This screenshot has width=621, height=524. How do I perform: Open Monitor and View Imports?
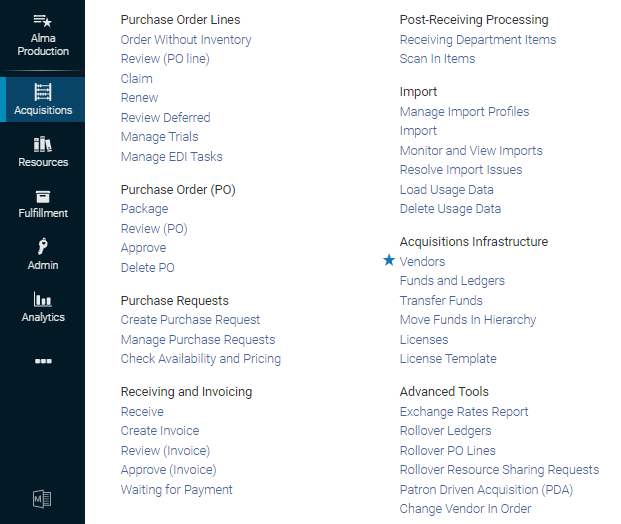[471, 151]
